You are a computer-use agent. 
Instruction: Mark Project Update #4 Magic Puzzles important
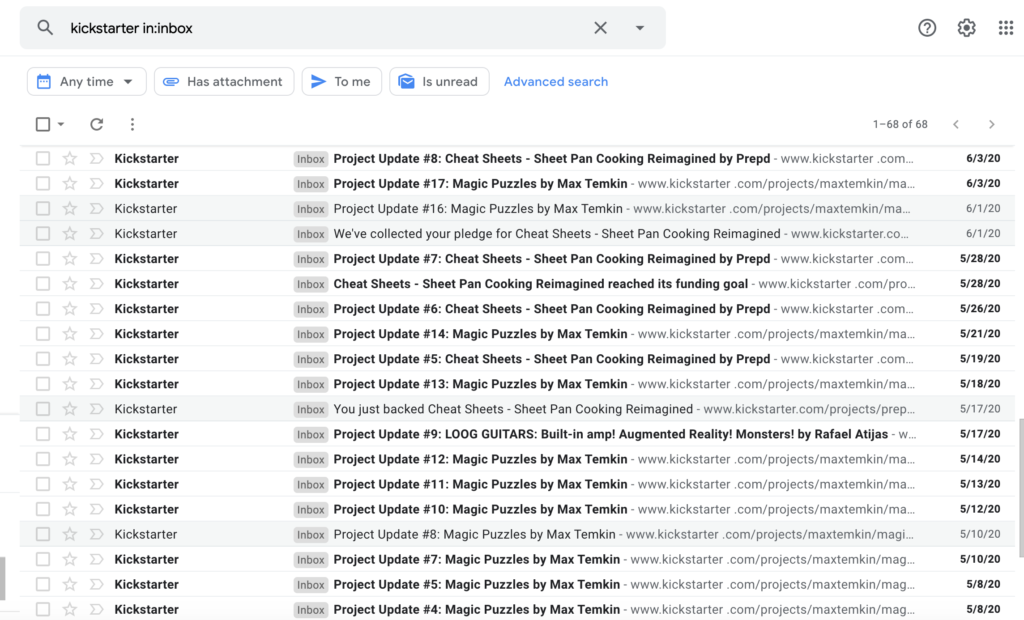tap(97, 609)
